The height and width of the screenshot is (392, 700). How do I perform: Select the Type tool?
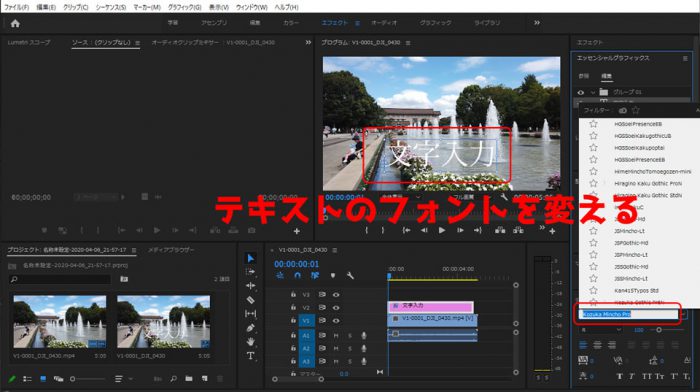click(x=250, y=356)
